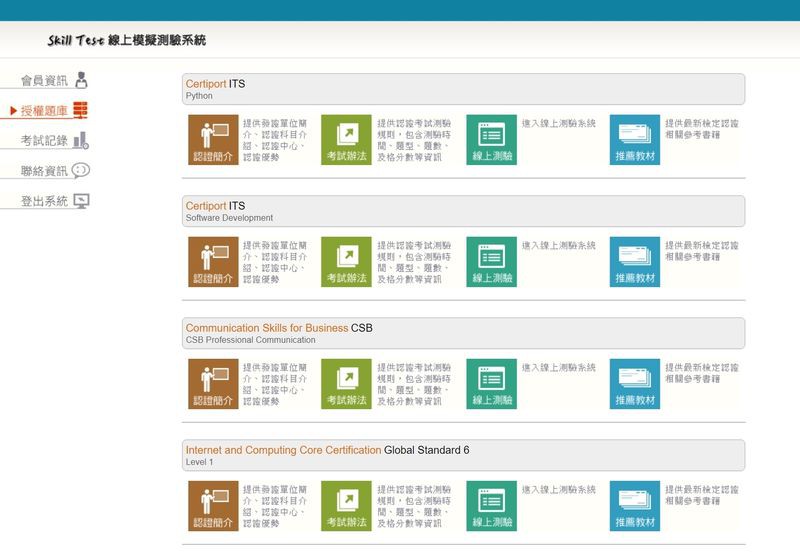
Task: Open 推薦教材 icon for ITS Python
Action: click(635, 140)
